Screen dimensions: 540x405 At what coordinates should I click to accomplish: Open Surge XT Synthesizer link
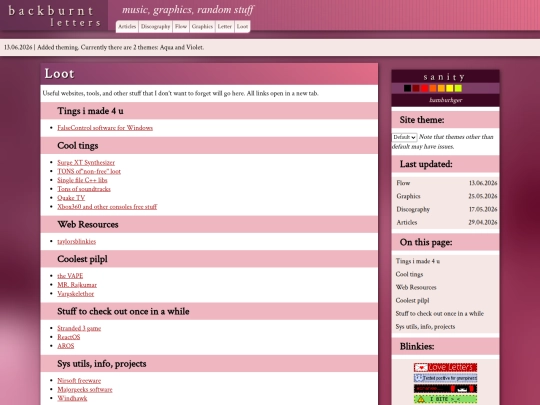(86, 163)
